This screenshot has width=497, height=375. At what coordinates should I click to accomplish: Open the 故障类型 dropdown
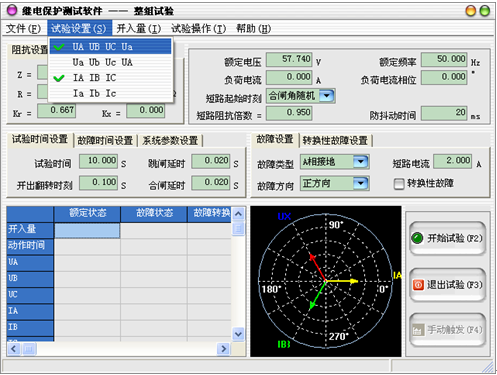360,162
